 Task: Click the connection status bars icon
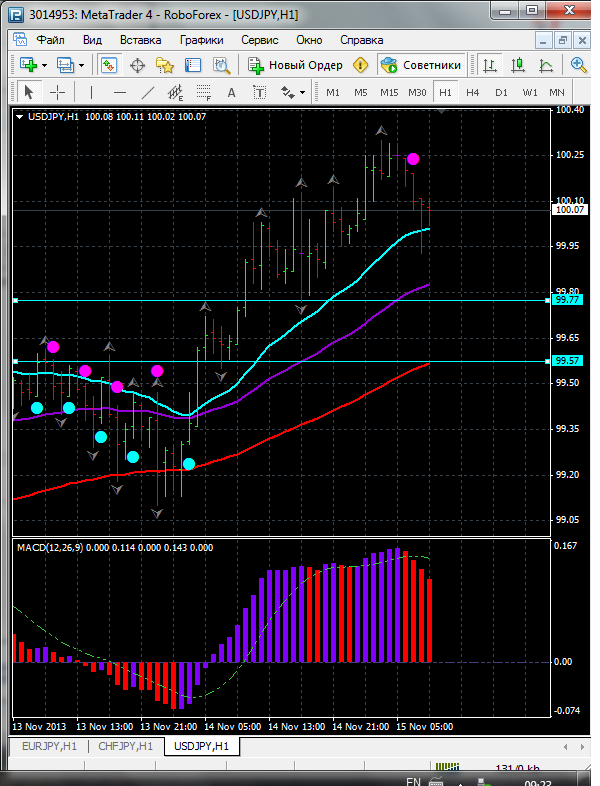[x=448, y=767]
